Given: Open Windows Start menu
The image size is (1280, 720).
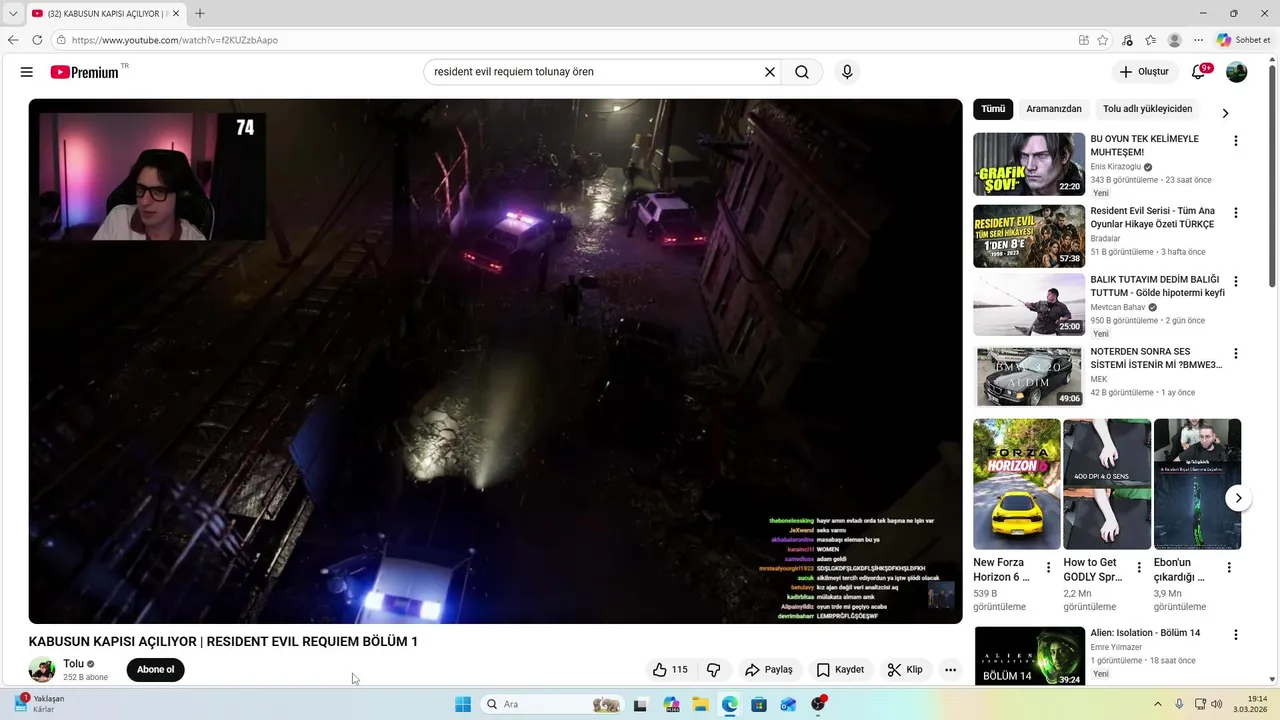Looking at the screenshot, I should coord(463,704).
